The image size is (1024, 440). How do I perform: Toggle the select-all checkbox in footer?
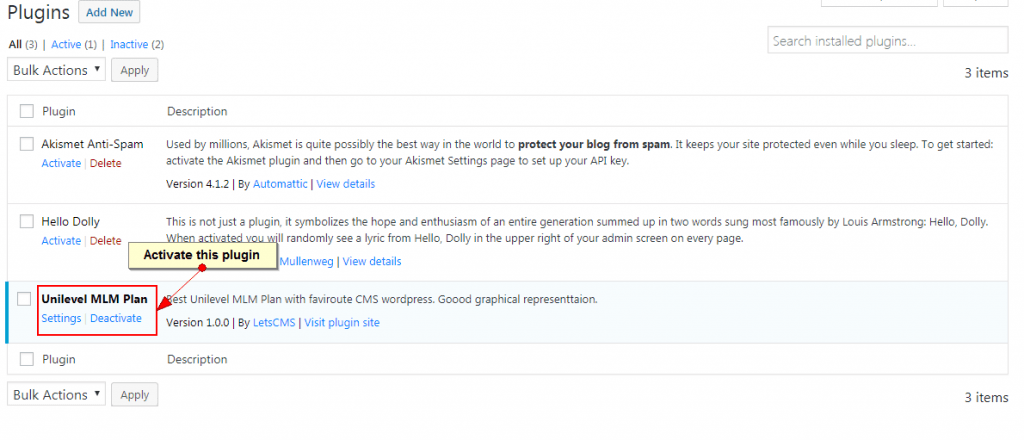(27, 359)
